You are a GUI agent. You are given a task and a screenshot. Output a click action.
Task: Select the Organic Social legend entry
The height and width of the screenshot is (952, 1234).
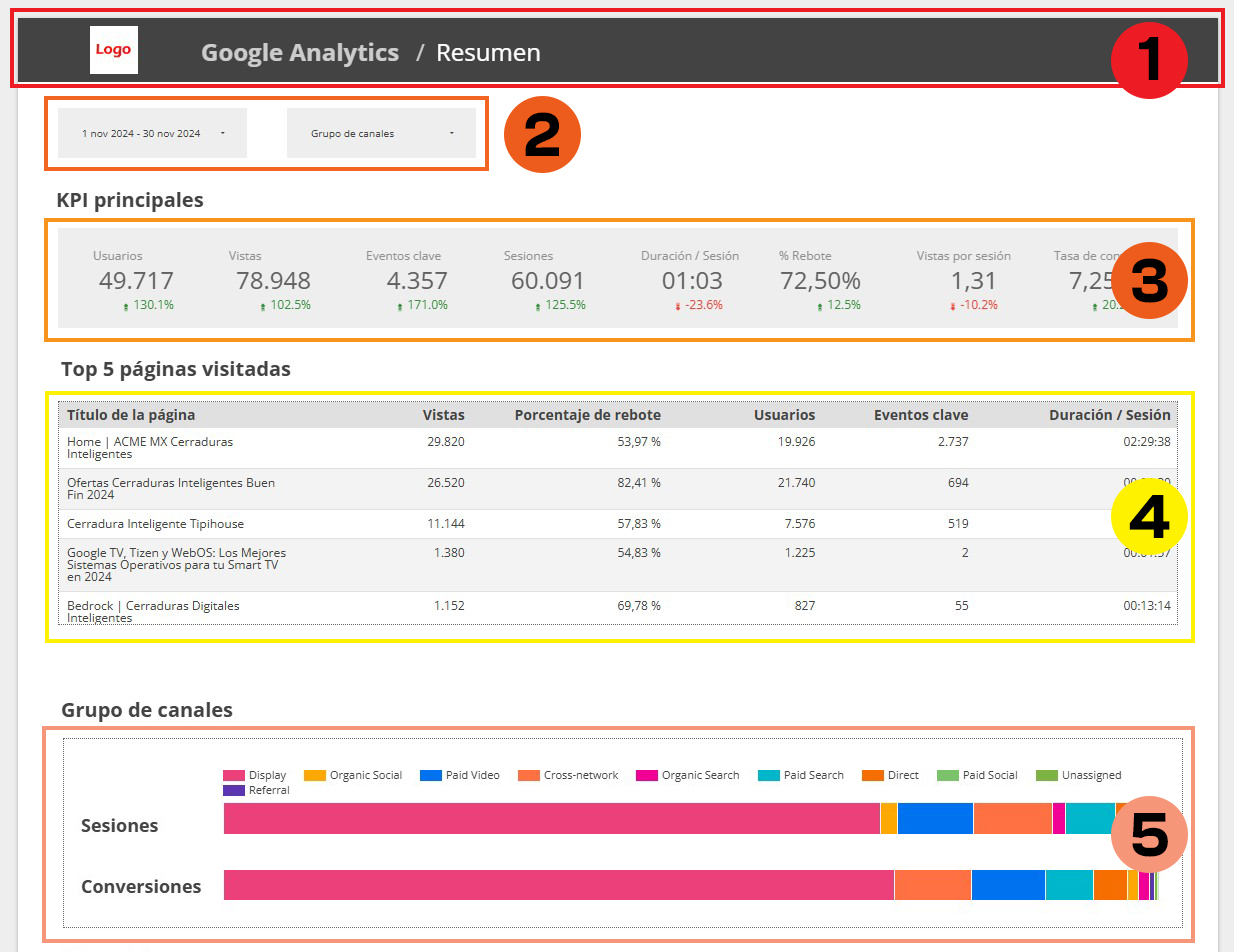(353, 775)
